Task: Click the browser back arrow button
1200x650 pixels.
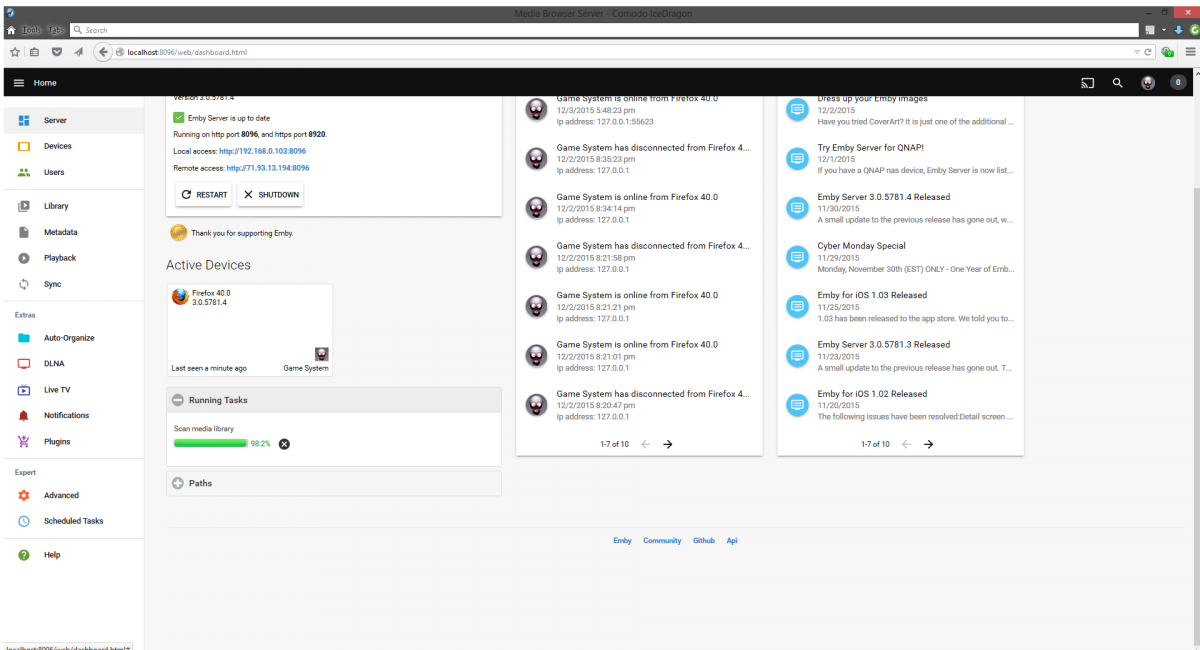Action: pyautogui.click(x=102, y=52)
